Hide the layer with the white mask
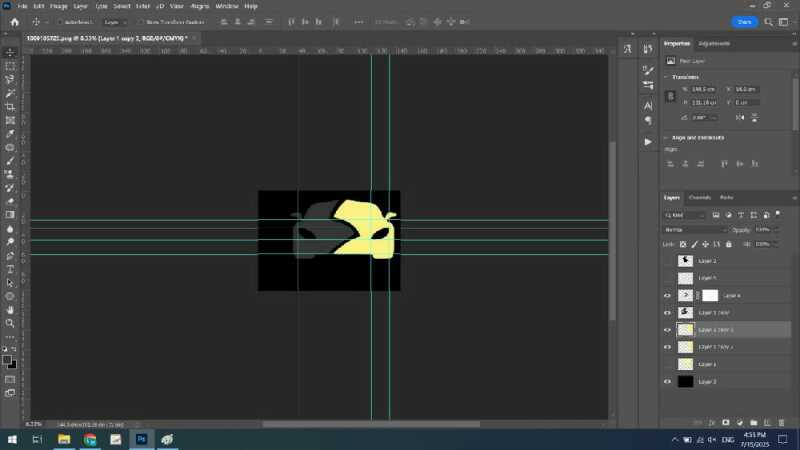Viewport: 800px width, 450px height. point(667,295)
